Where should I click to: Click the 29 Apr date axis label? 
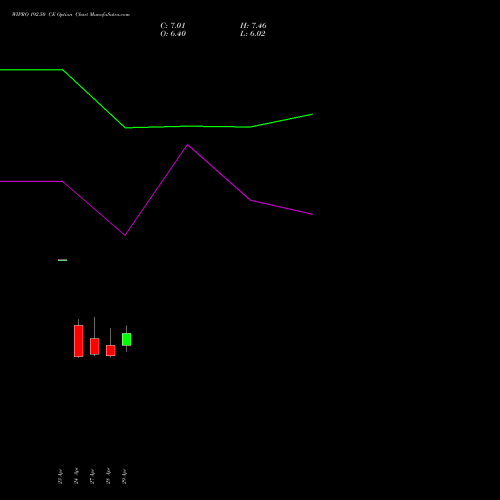point(124,476)
